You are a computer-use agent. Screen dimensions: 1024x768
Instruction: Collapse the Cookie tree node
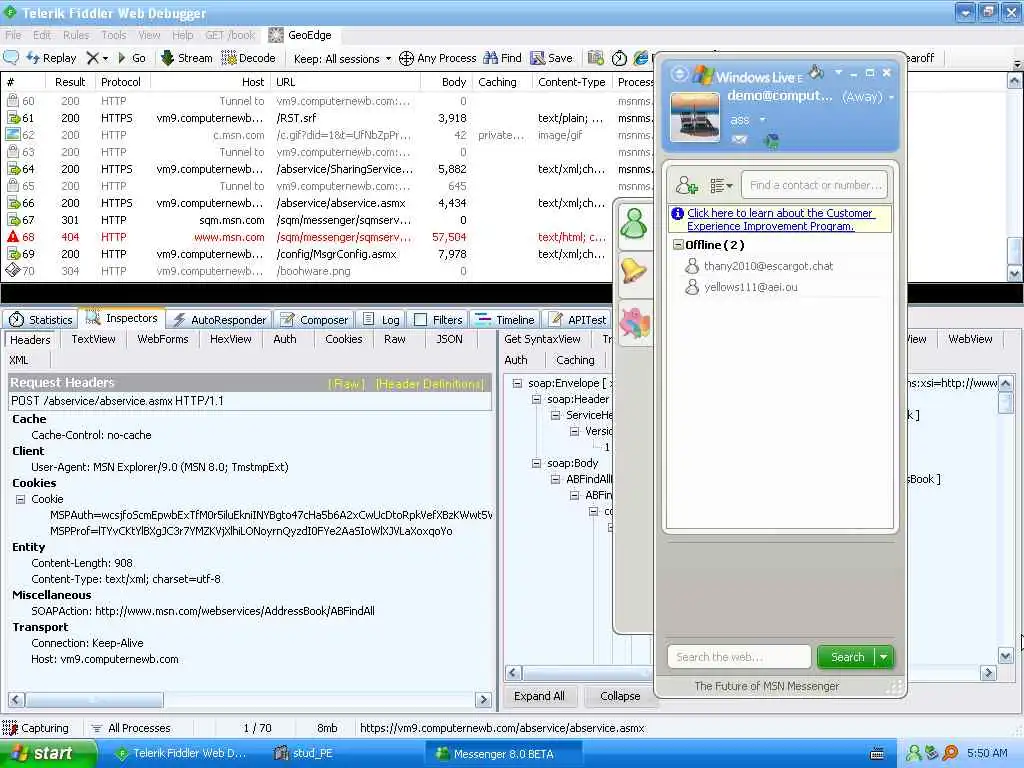pos(20,499)
